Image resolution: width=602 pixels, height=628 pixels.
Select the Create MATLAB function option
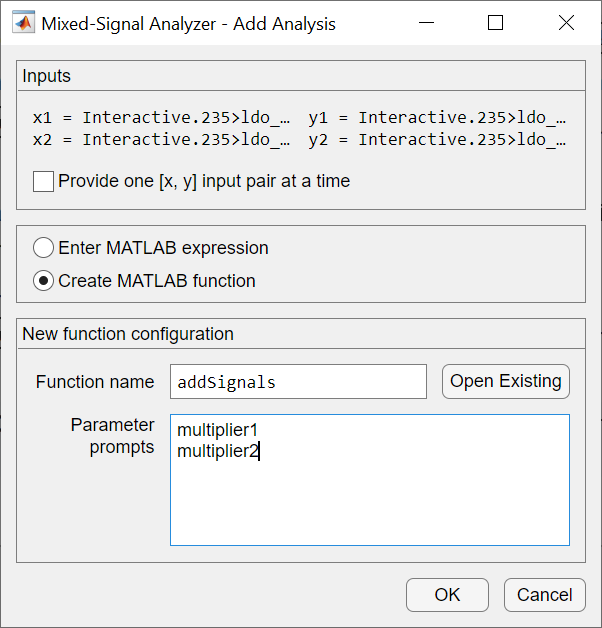(x=44, y=281)
